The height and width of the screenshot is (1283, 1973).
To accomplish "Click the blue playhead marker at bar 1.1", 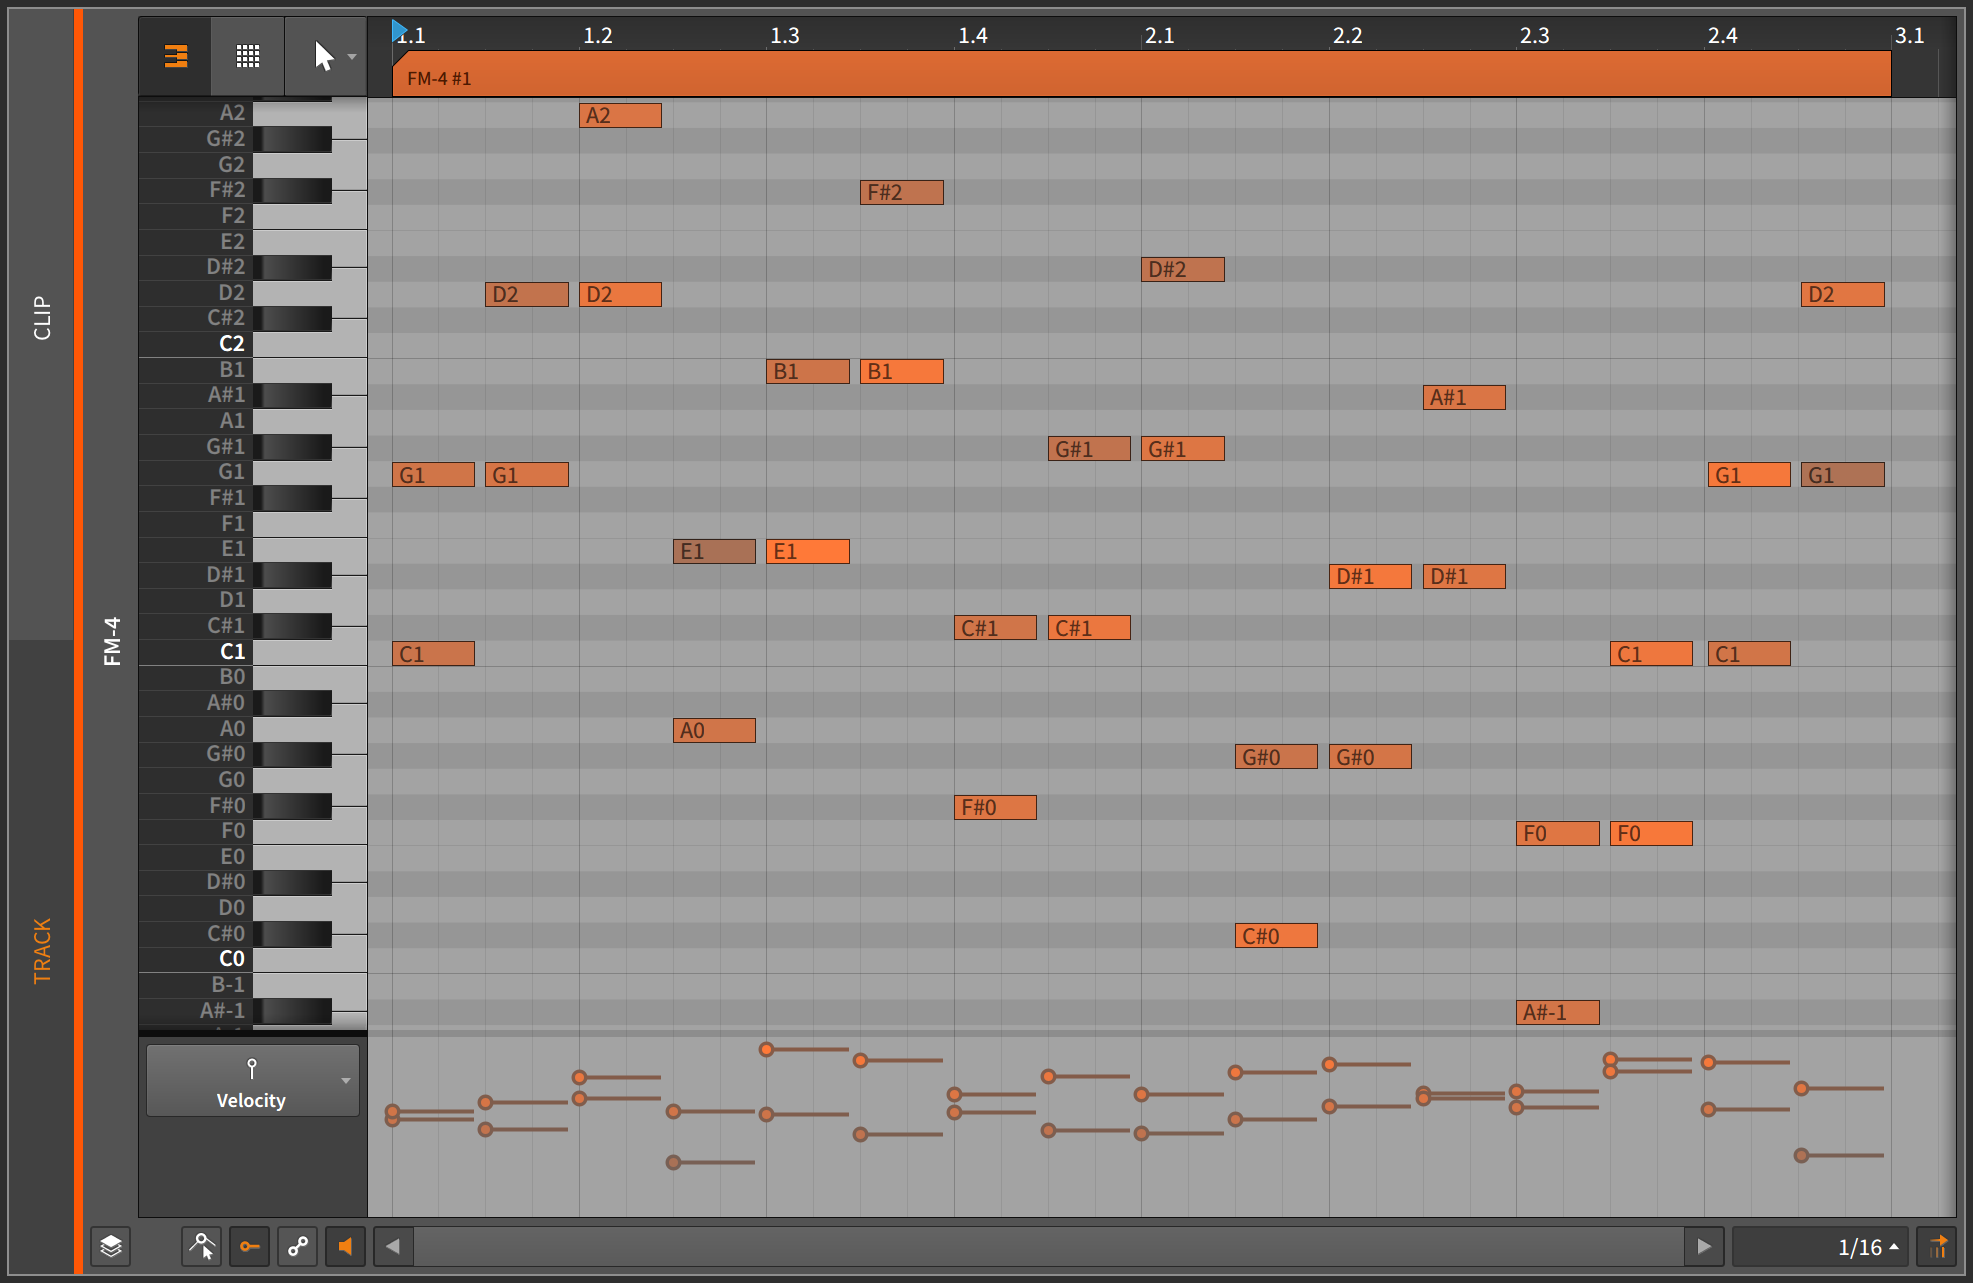I will 399,30.
